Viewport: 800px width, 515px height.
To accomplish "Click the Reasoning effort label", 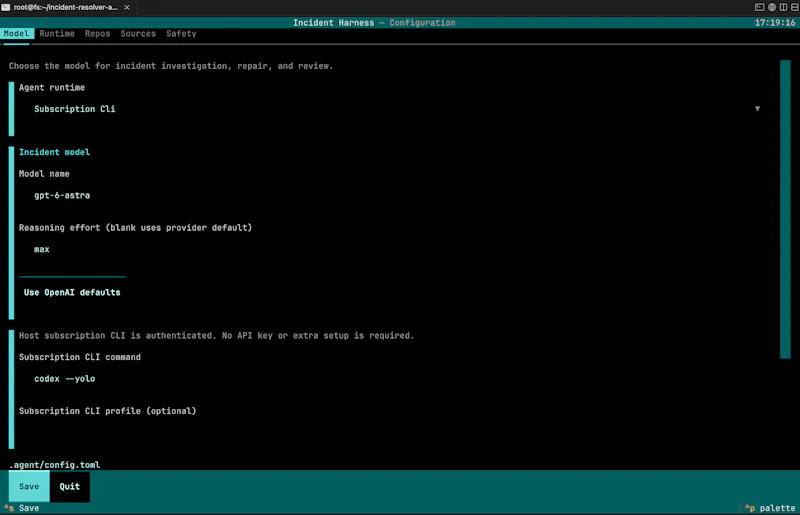I will [135, 228].
